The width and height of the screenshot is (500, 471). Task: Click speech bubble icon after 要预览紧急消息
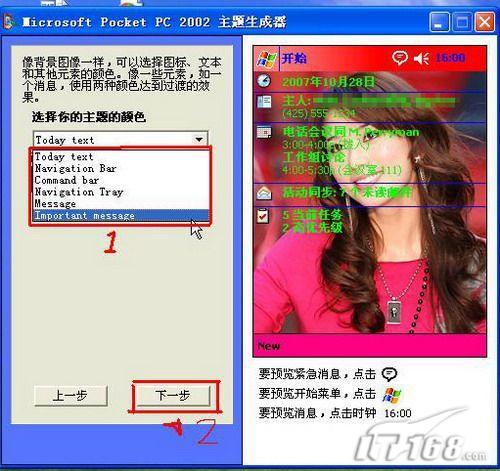(389, 374)
